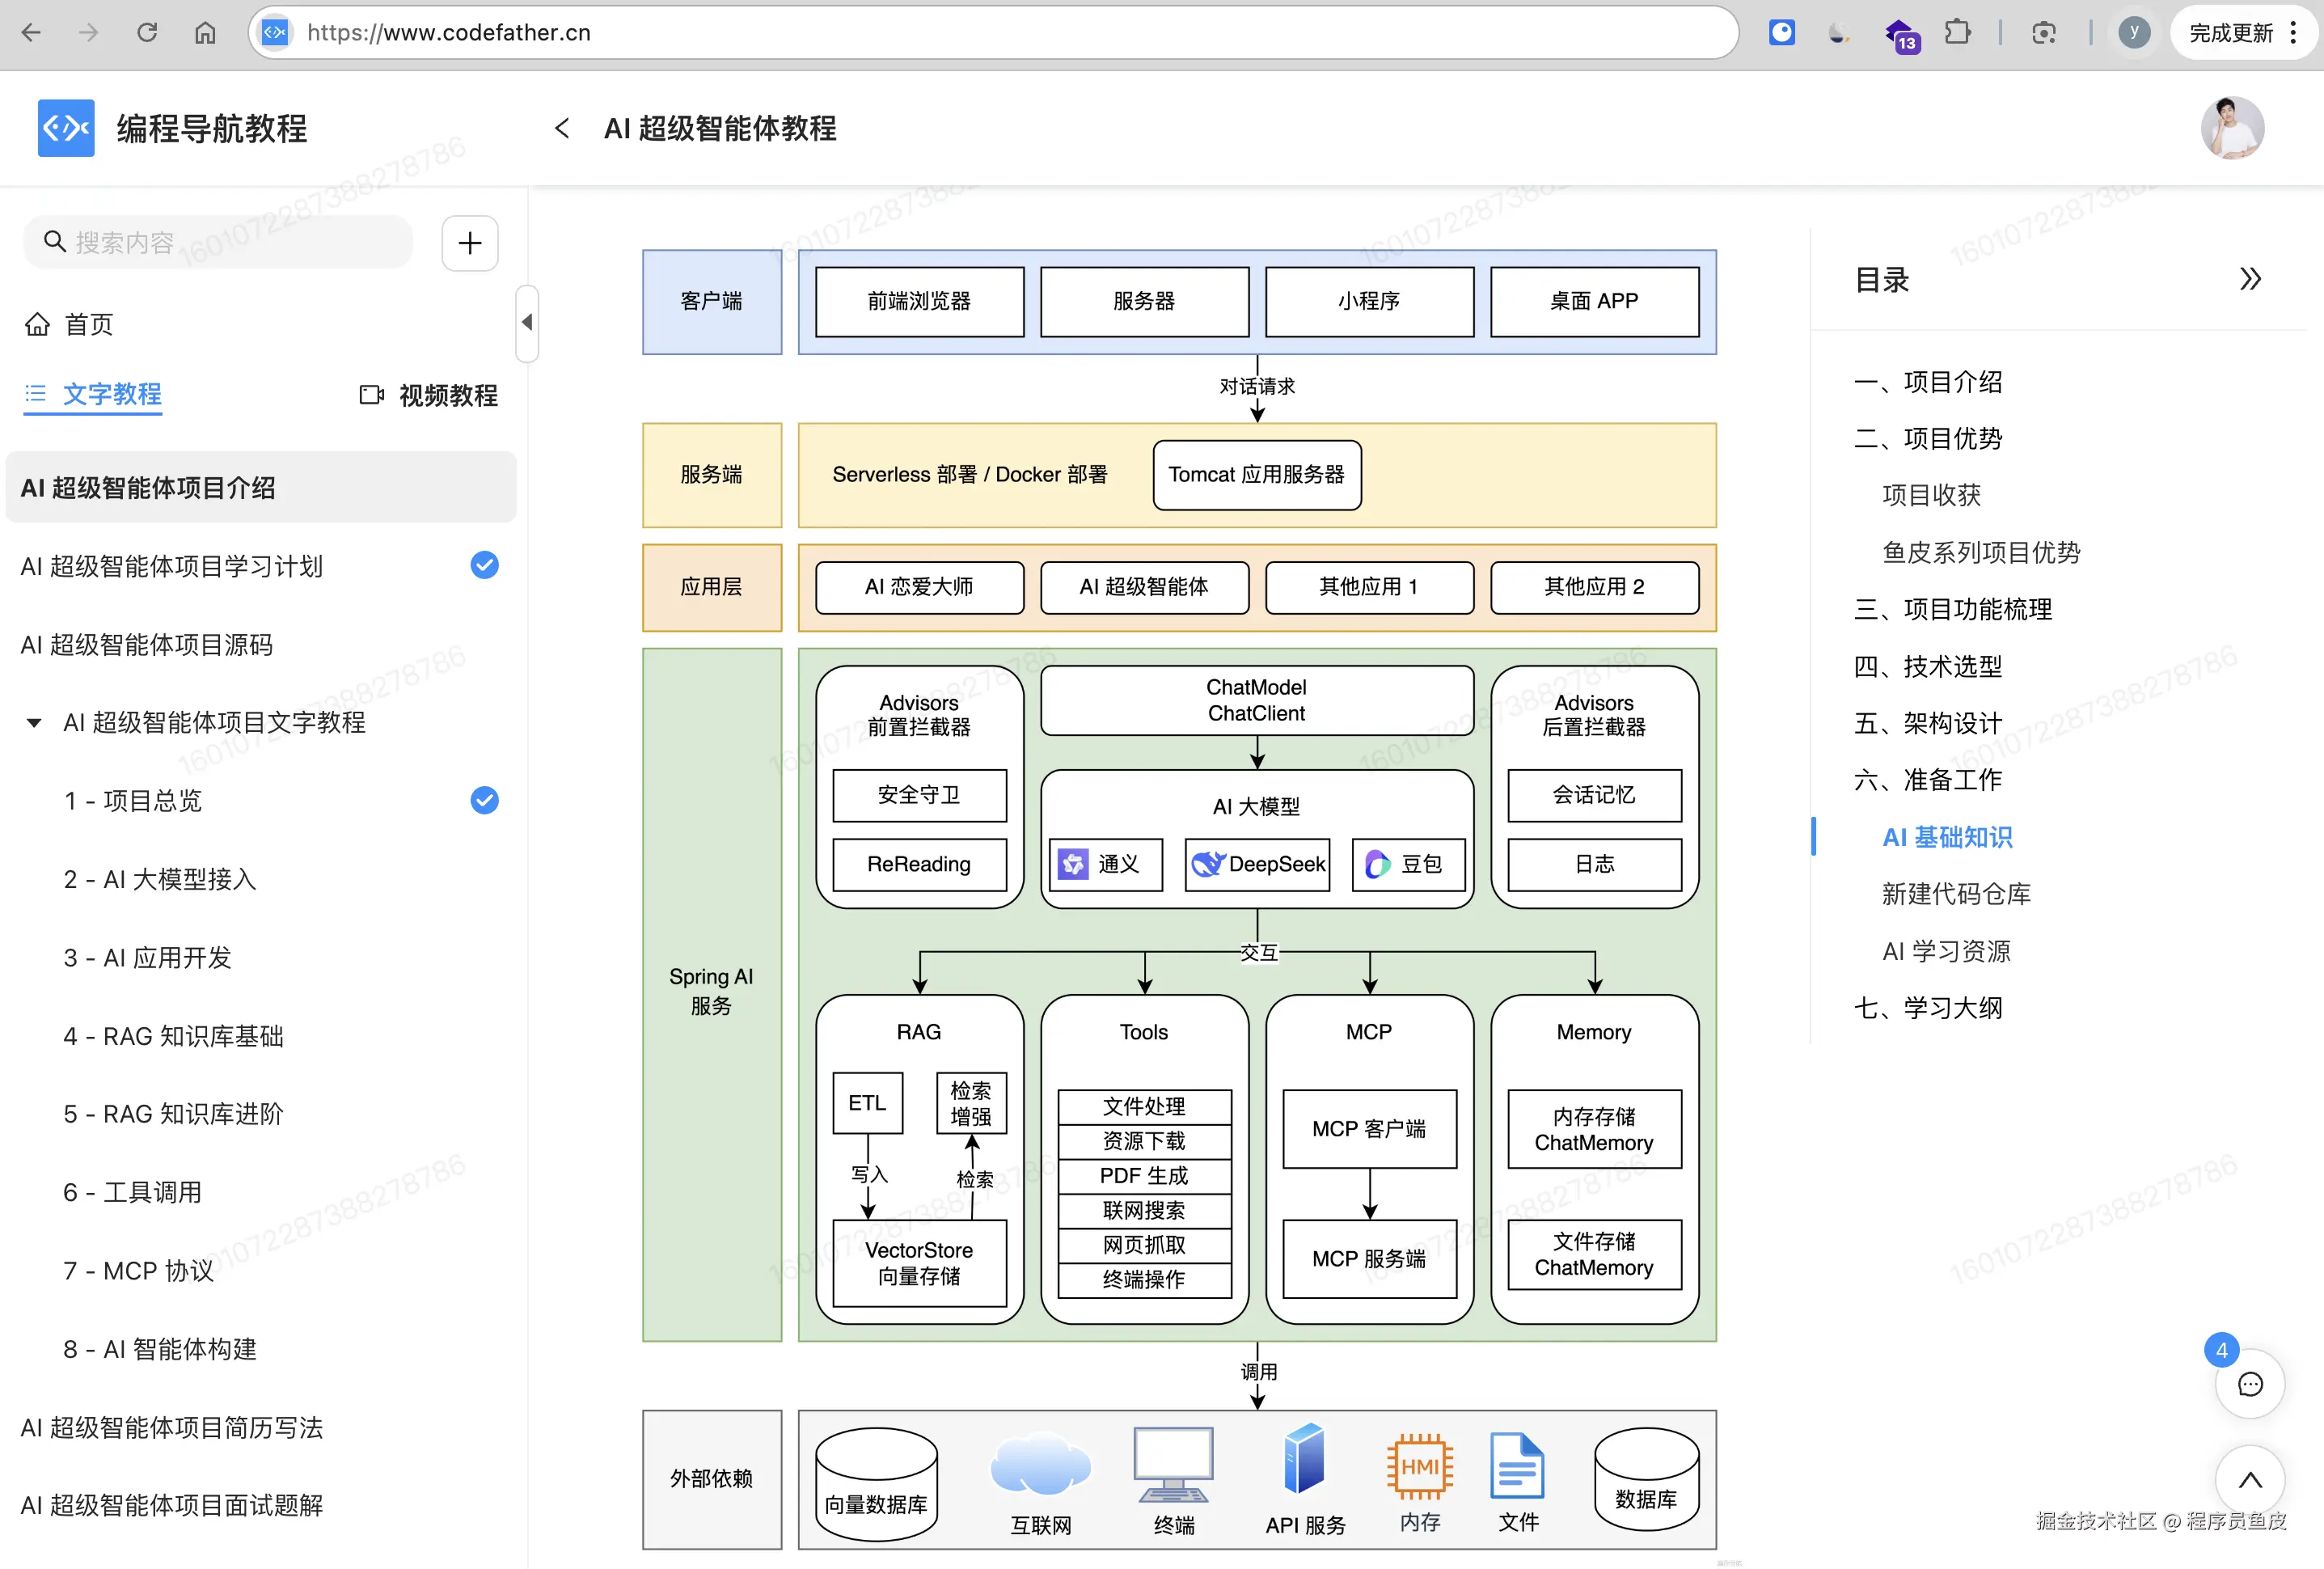
Task: Jump to 四、技术选型 in the table of contents
Action: pos(1927,666)
